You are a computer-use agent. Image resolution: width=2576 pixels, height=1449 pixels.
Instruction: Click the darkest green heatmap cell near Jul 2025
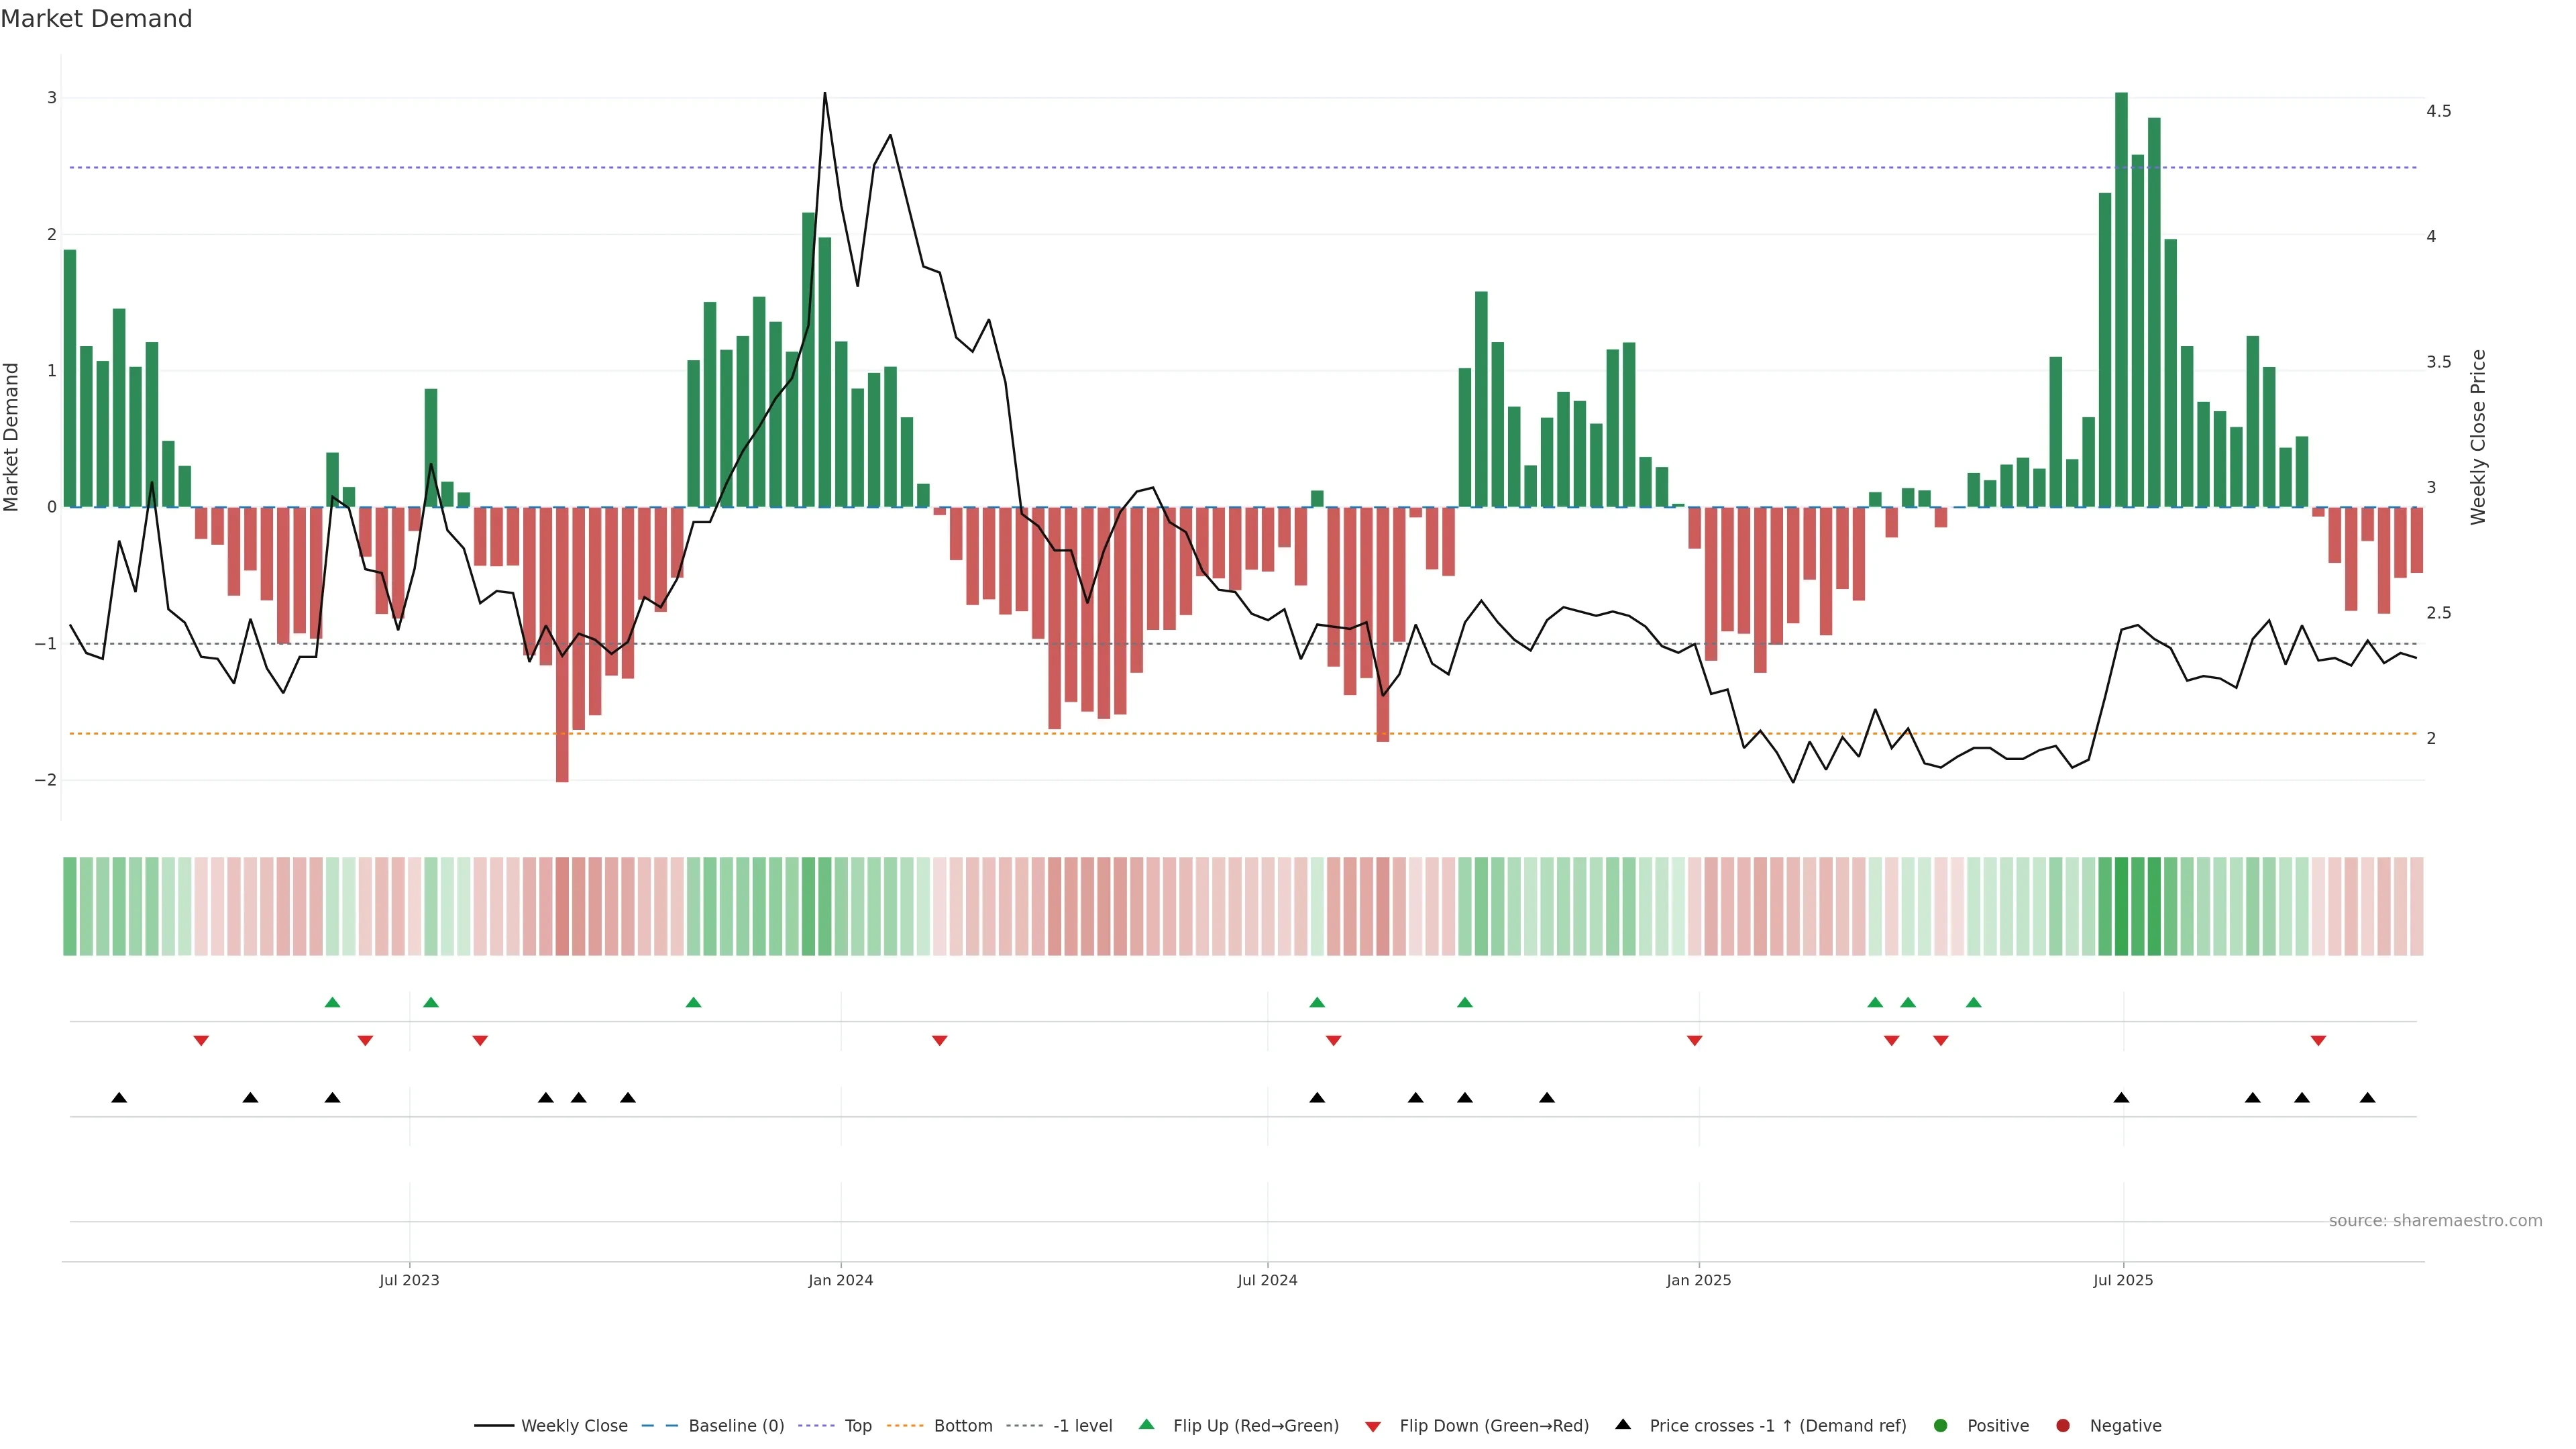point(2121,906)
